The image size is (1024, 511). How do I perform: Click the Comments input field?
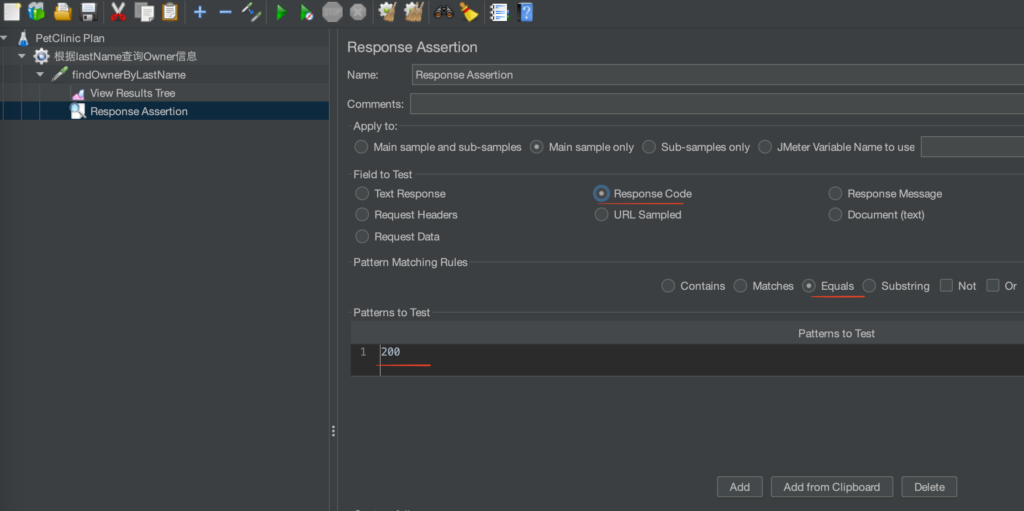tap(716, 104)
